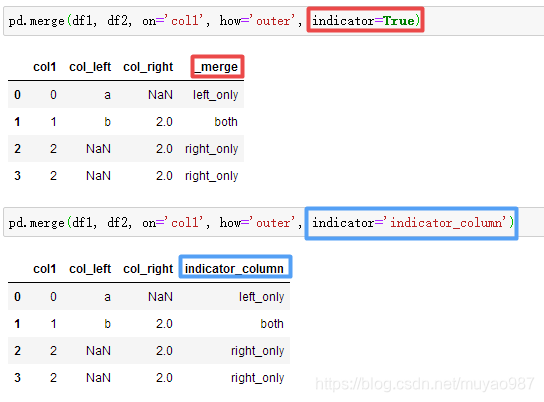The image size is (544, 402).
Task: Click col_right 2.0 in row 3 of indicator_column table
Action: click(x=164, y=378)
